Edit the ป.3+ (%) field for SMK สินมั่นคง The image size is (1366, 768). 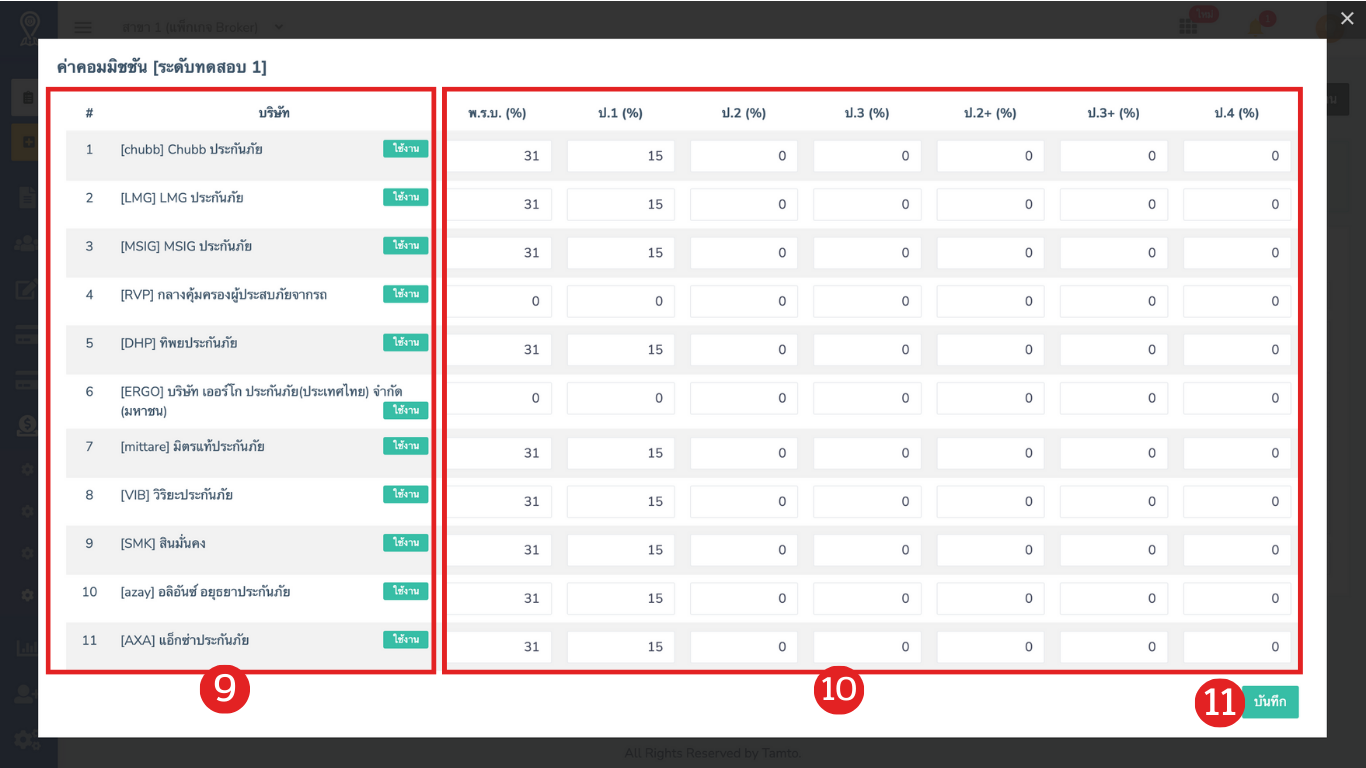pyautogui.click(x=1114, y=550)
